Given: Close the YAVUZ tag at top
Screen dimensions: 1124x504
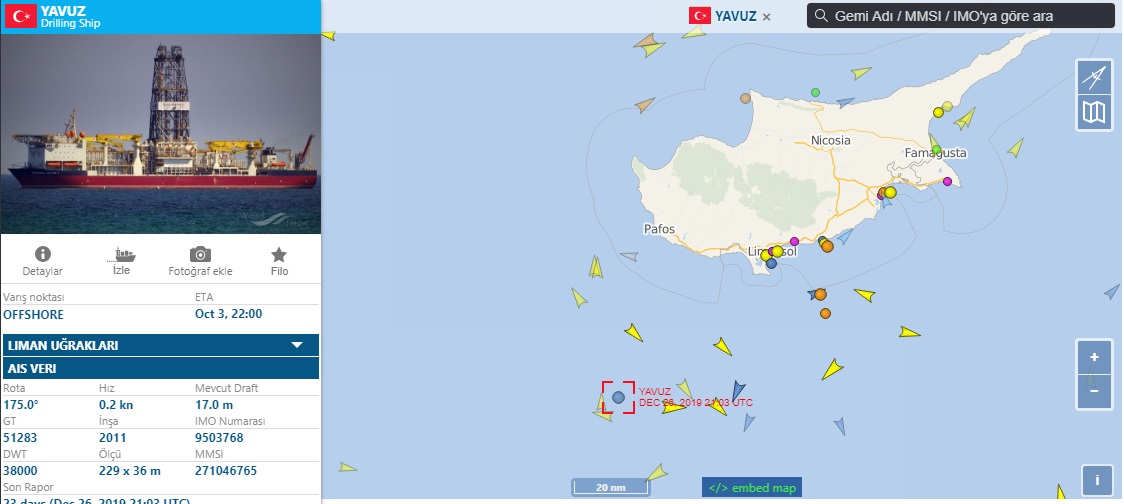Looking at the screenshot, I should coord(766,16).
